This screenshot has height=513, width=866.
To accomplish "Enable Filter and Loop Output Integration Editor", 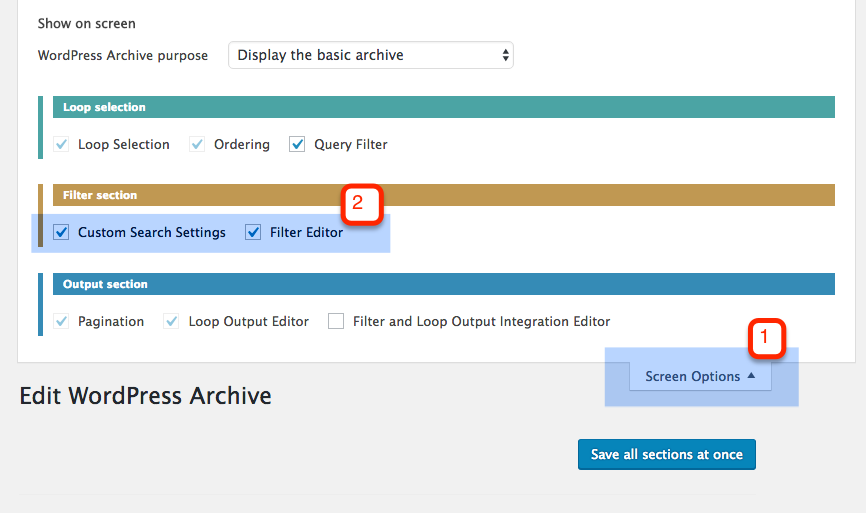I will [x=336, y=321].
